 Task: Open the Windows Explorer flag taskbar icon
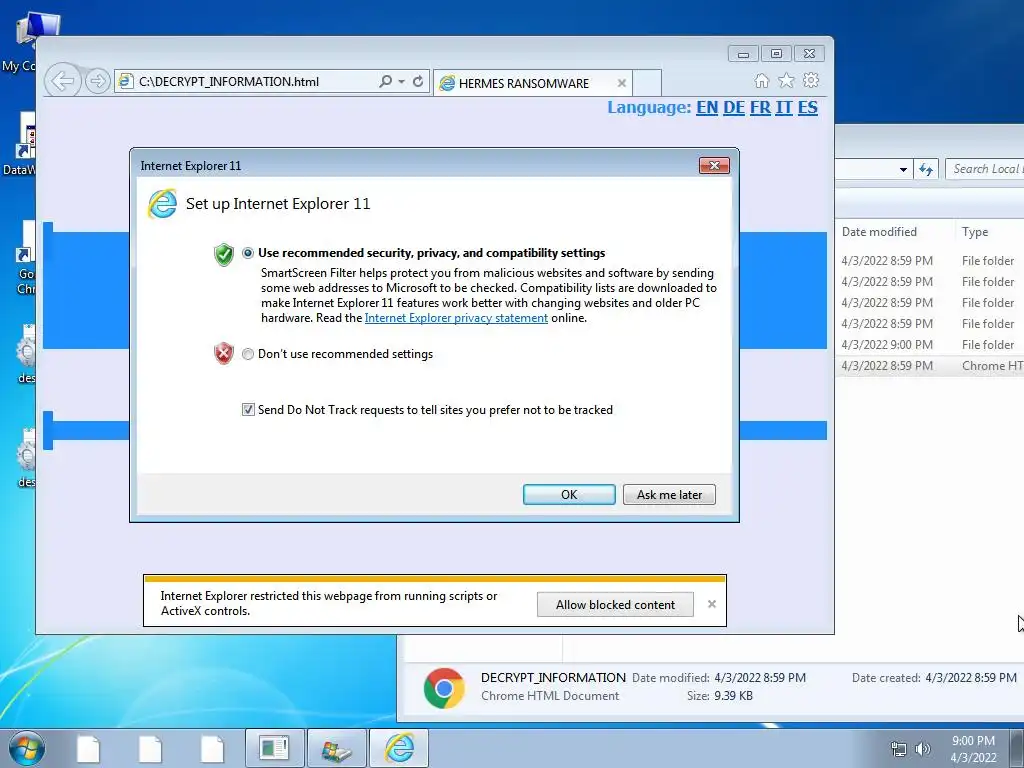coord(337,748)
